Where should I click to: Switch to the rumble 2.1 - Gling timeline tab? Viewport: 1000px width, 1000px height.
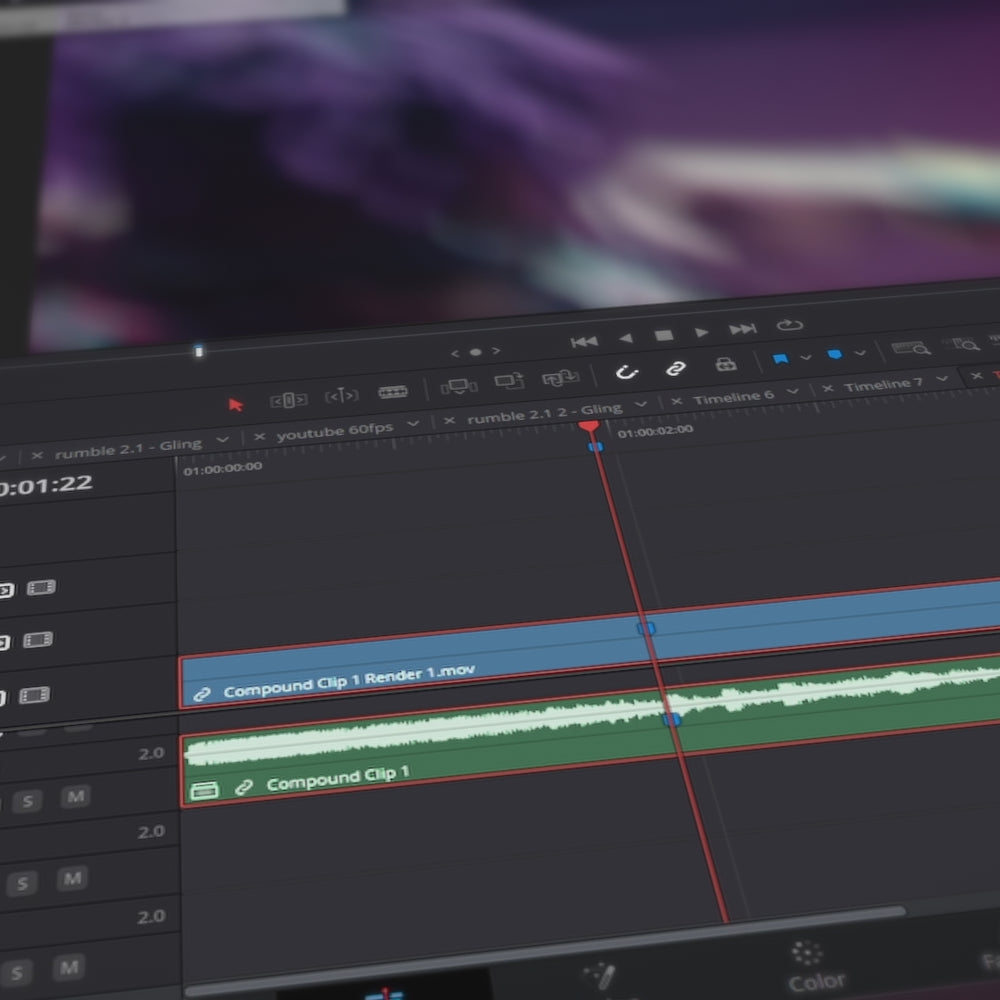(x=128, y=448)
